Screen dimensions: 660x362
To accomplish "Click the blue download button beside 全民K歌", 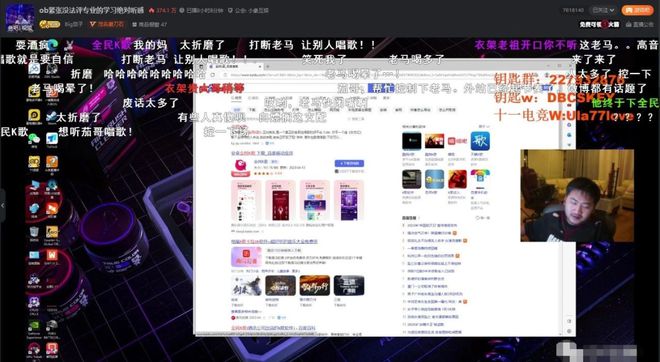I will (349, 163).
